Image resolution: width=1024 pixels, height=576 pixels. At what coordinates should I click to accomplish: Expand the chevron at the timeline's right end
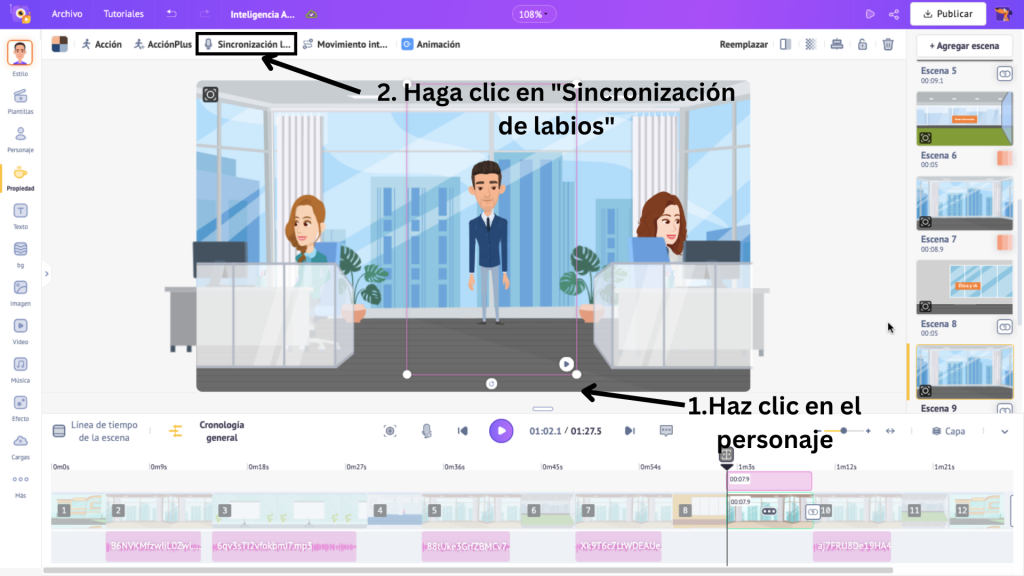(1004, 431)
